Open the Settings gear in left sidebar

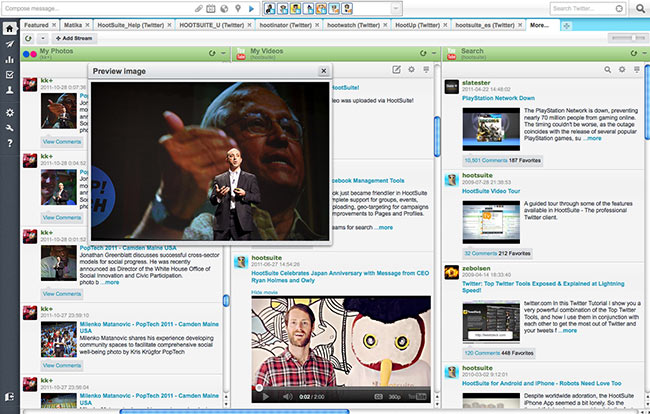(x=10, y=112)
